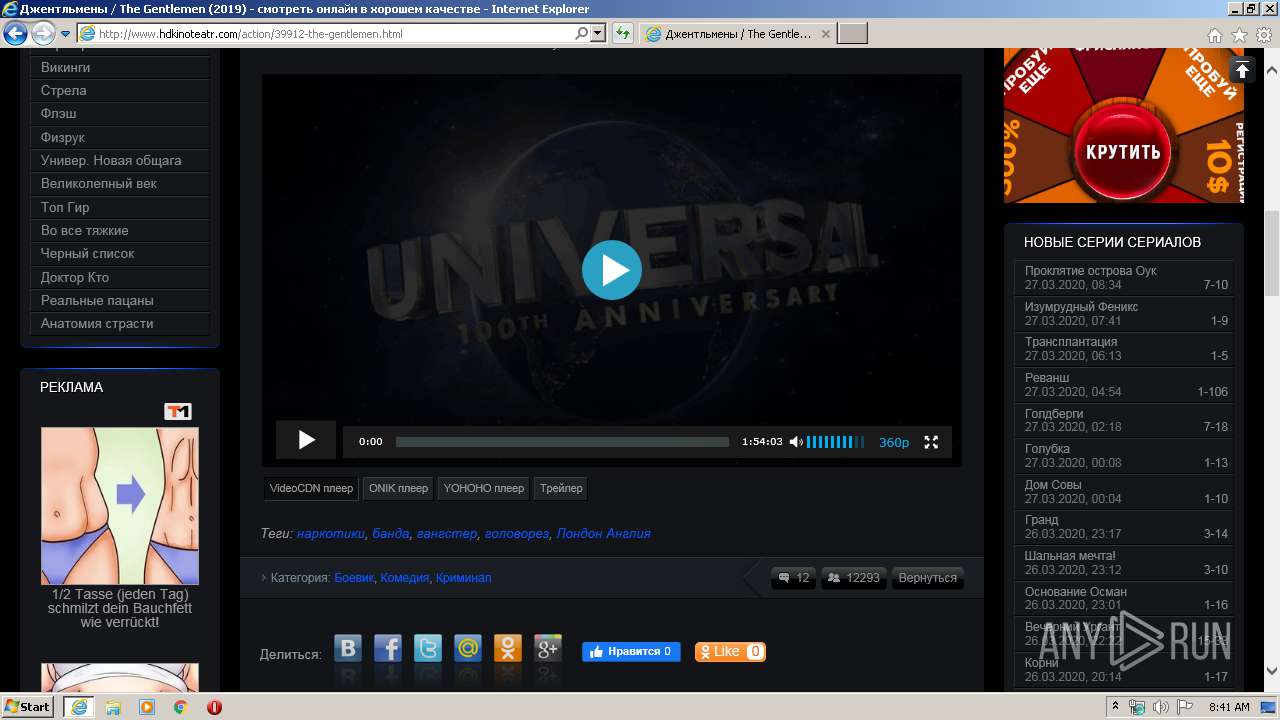This screenshot has width=1280, height=720.
Task: Click the Odnoklassniki Like button
Action: (730, 651)
